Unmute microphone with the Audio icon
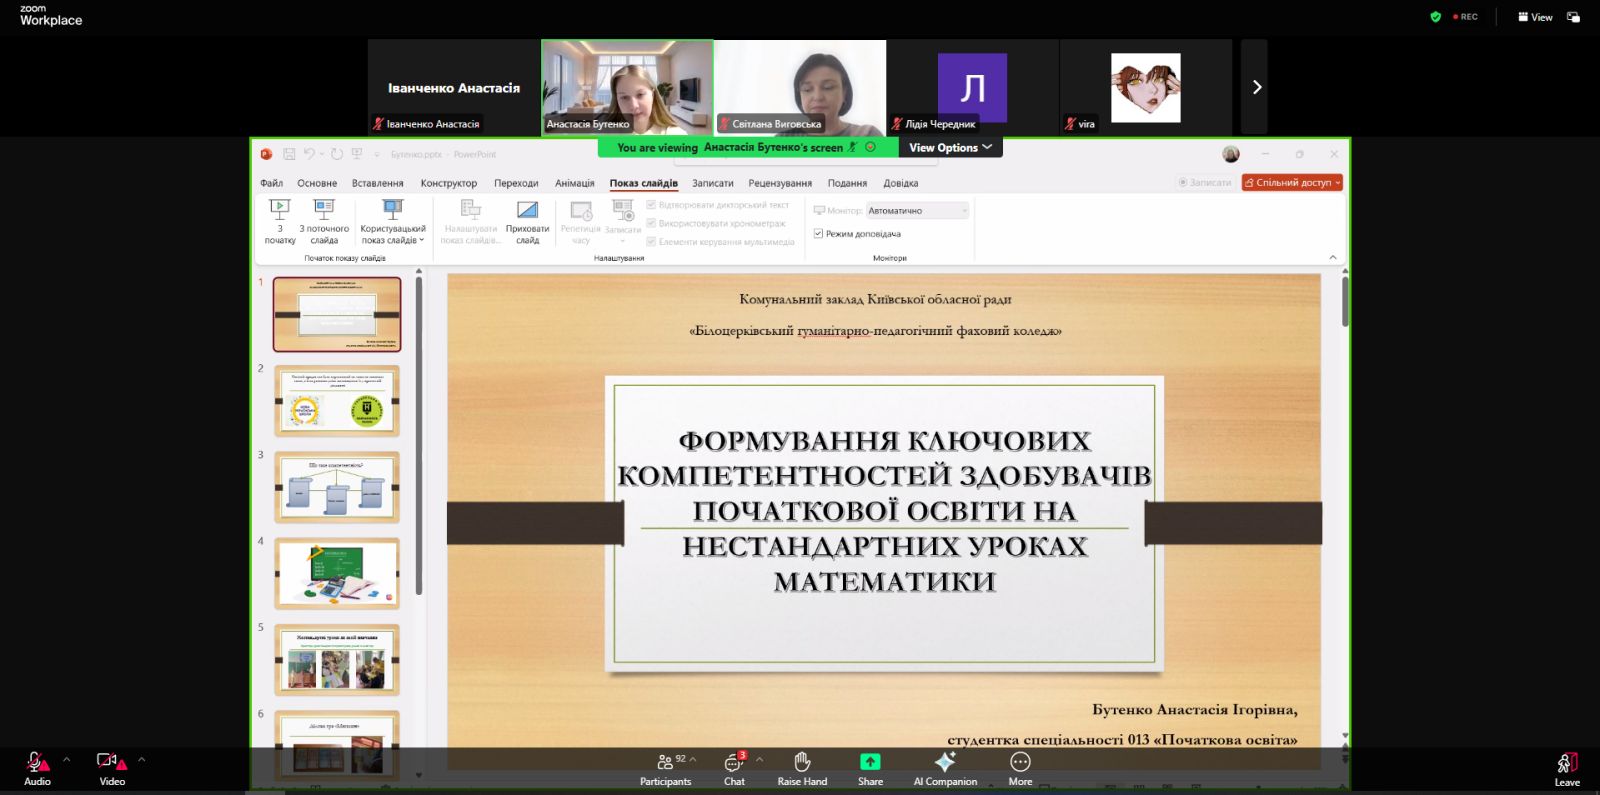Viewport: 1600px width, 795px height. (36, 763)
